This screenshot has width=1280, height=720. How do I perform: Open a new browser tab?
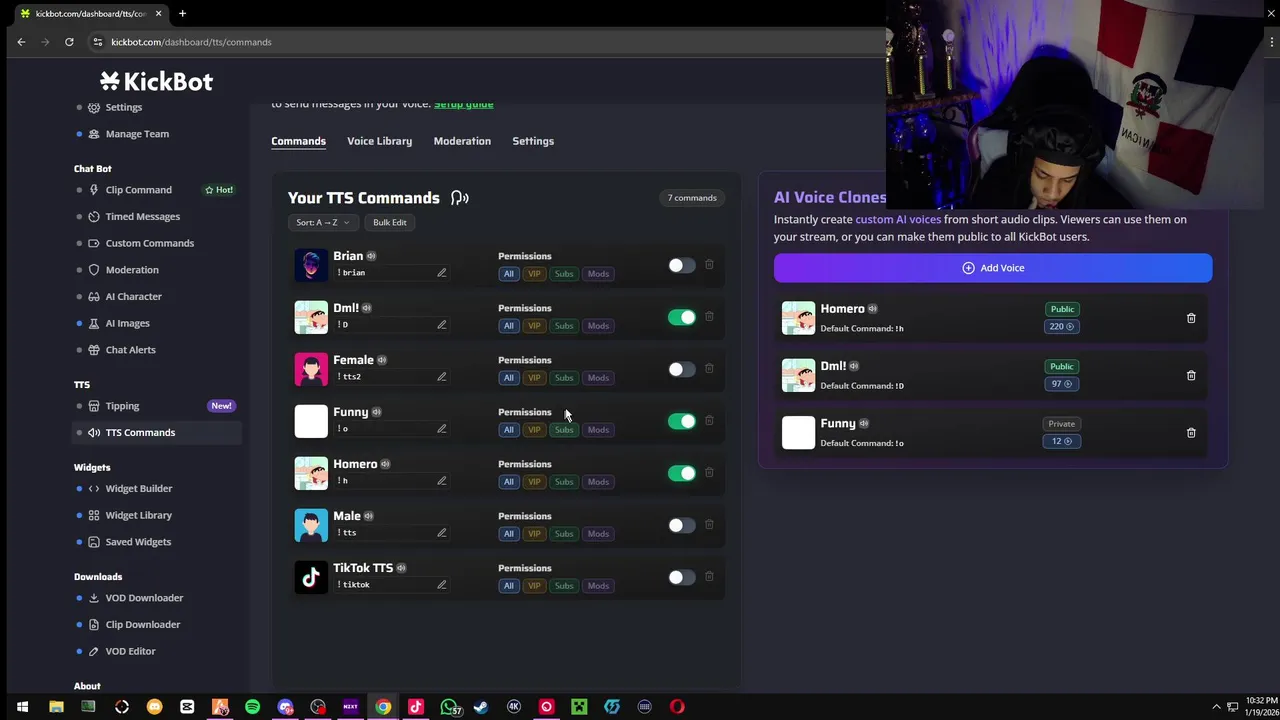182,14
